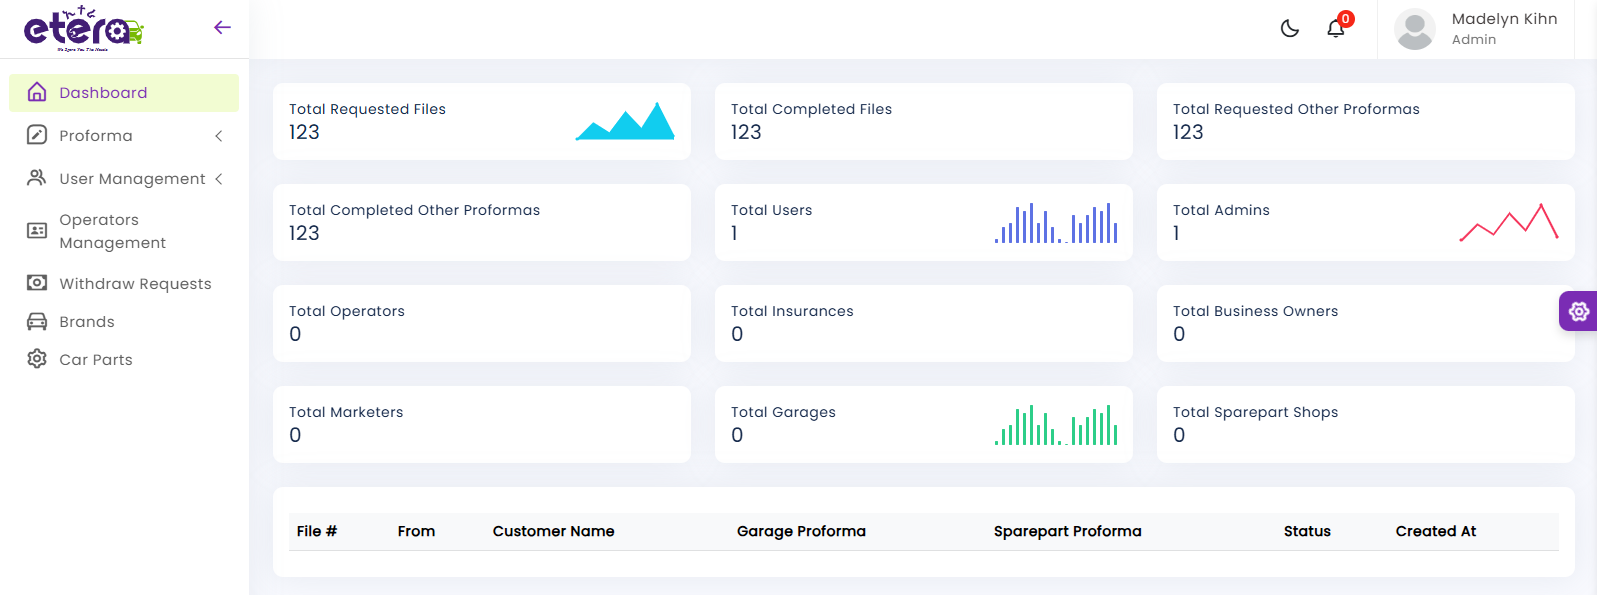1597x595 pixels.
Task: Click the Car Parts gear icon
Action: click(x=37, y=359)
